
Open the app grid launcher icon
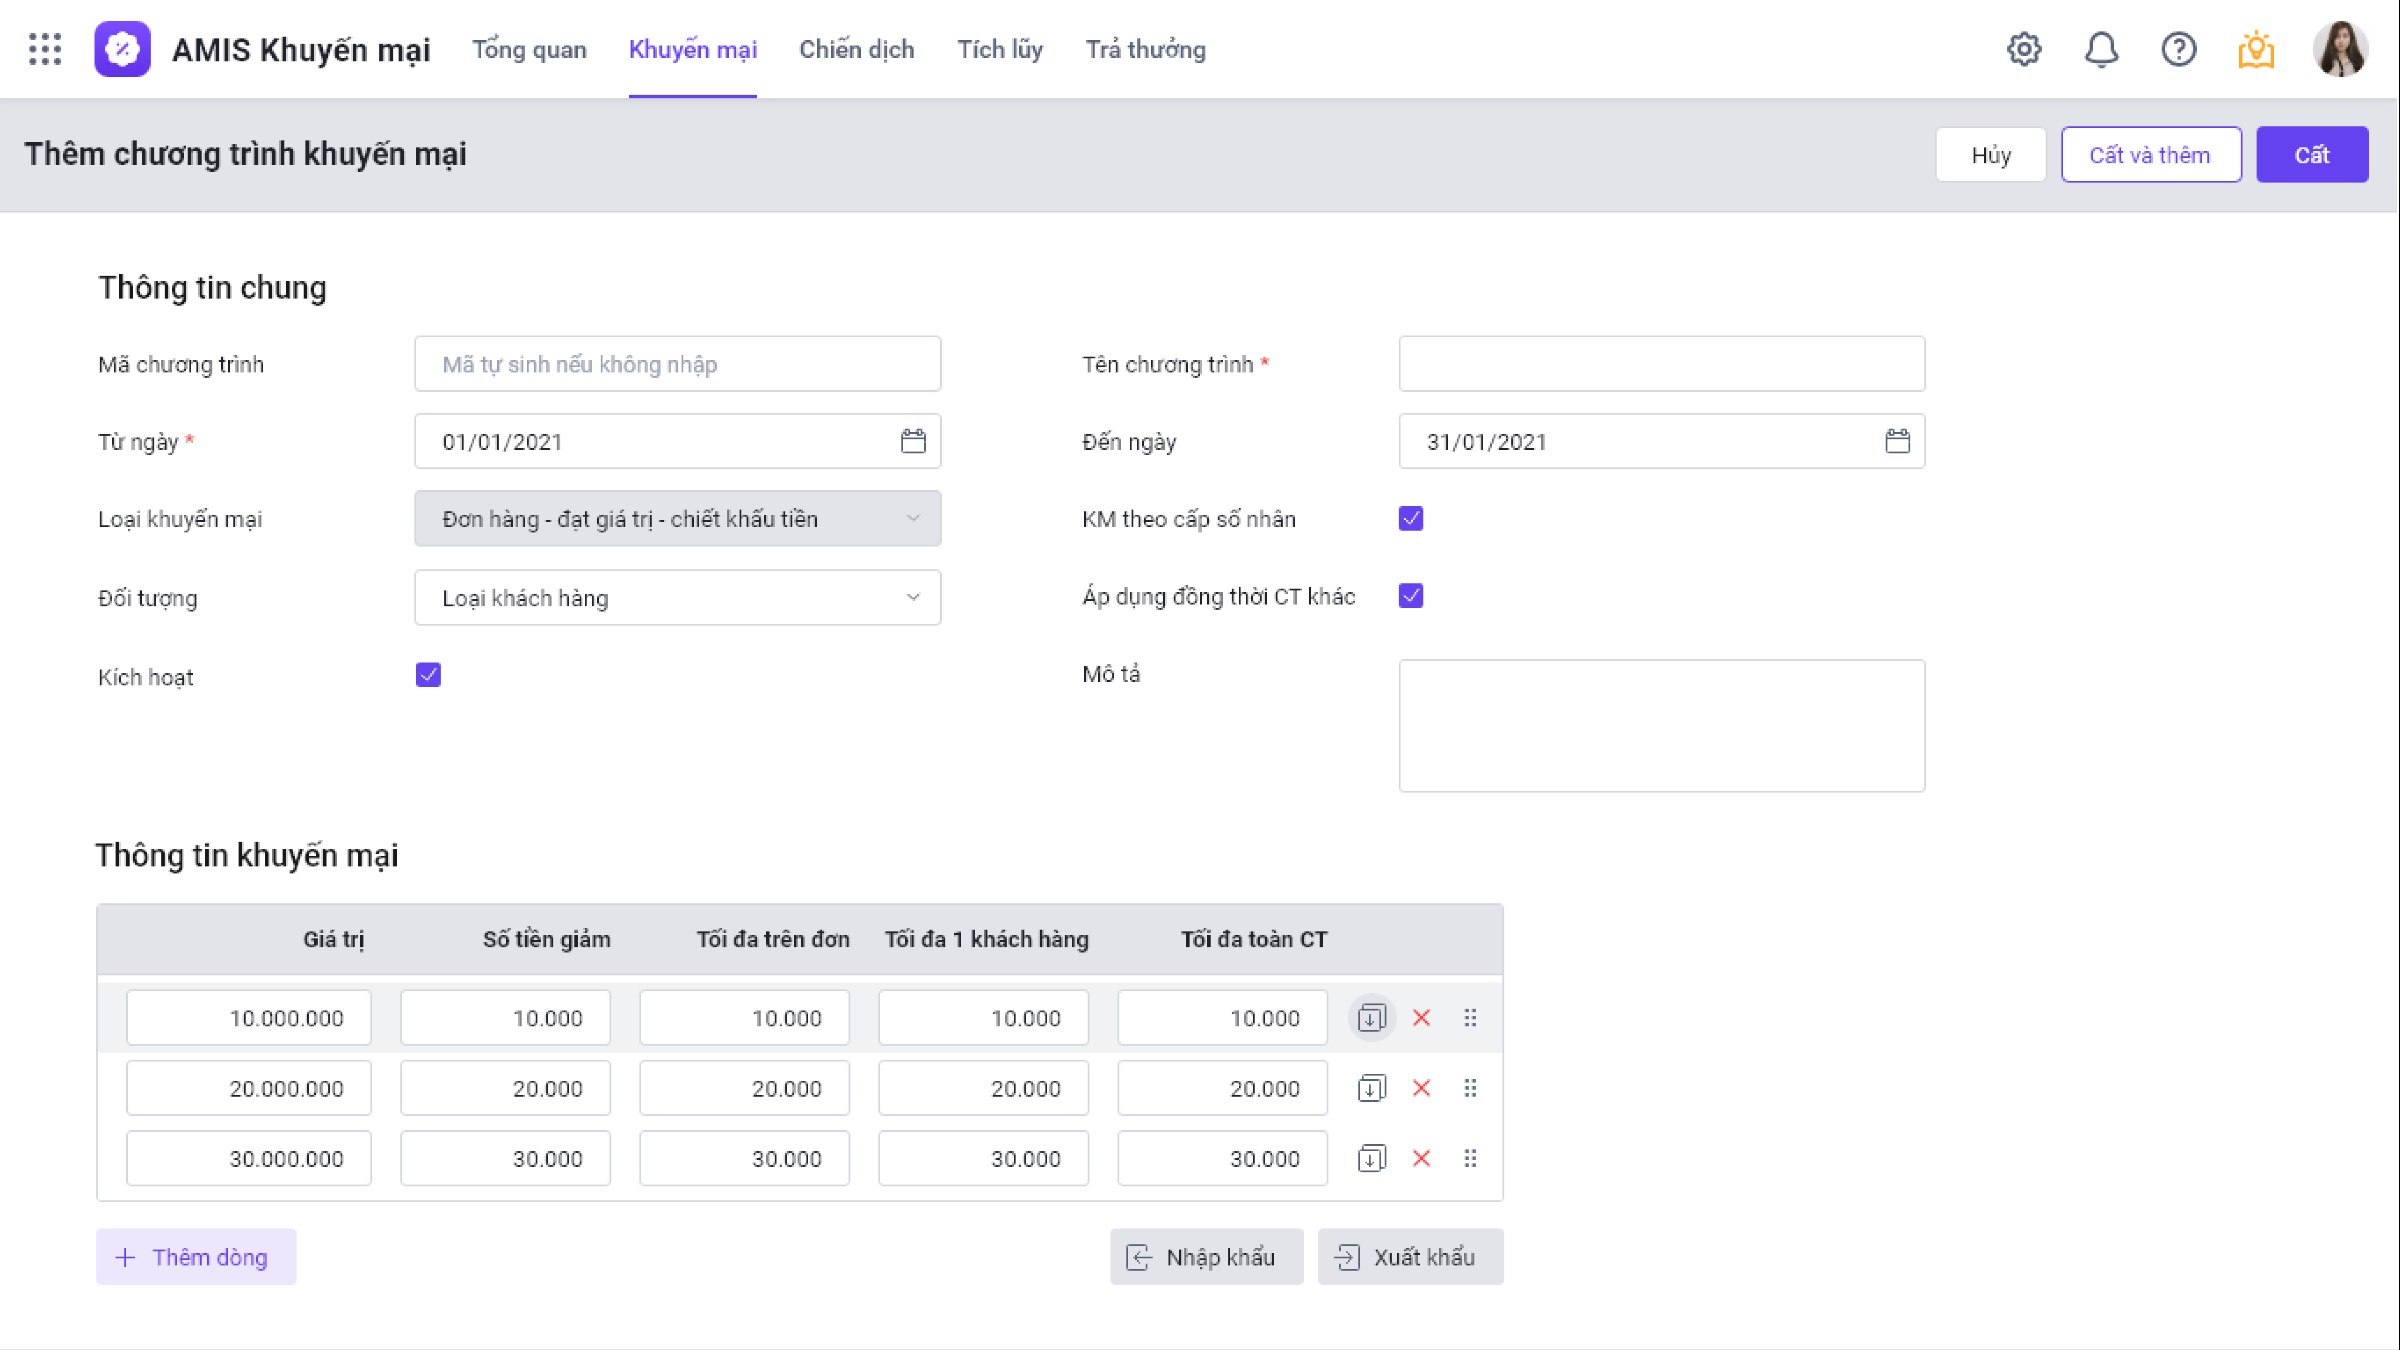point(45,49)
